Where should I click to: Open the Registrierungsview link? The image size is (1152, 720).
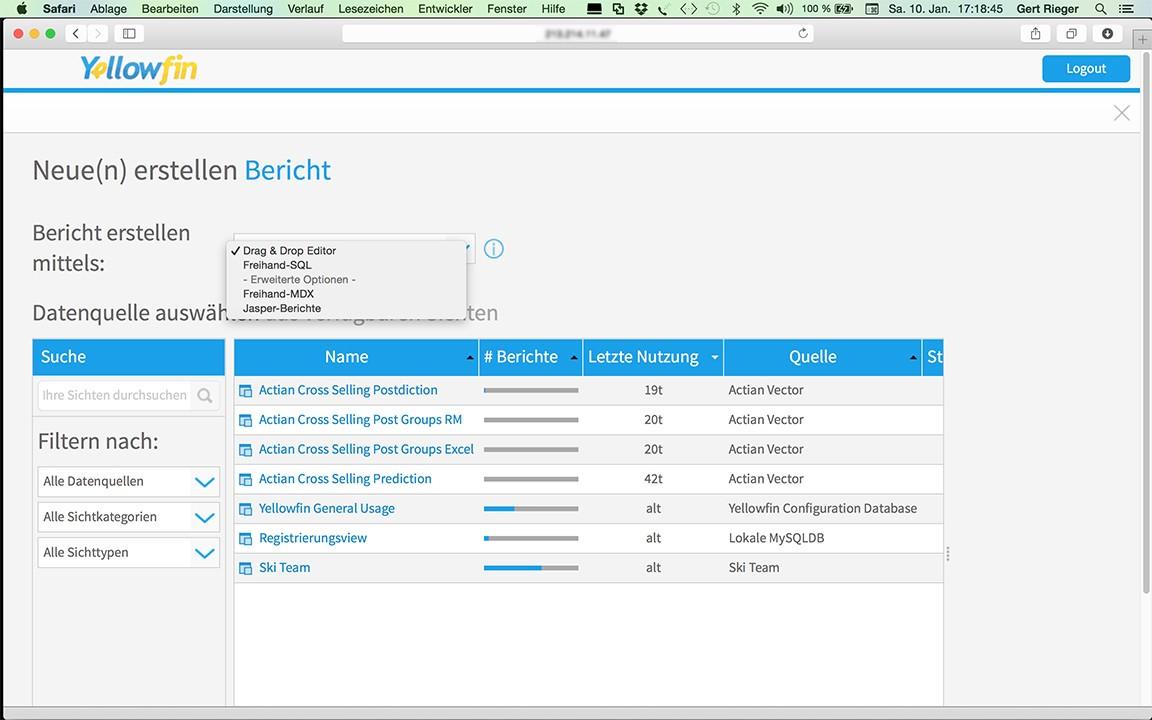pos(313,538)
